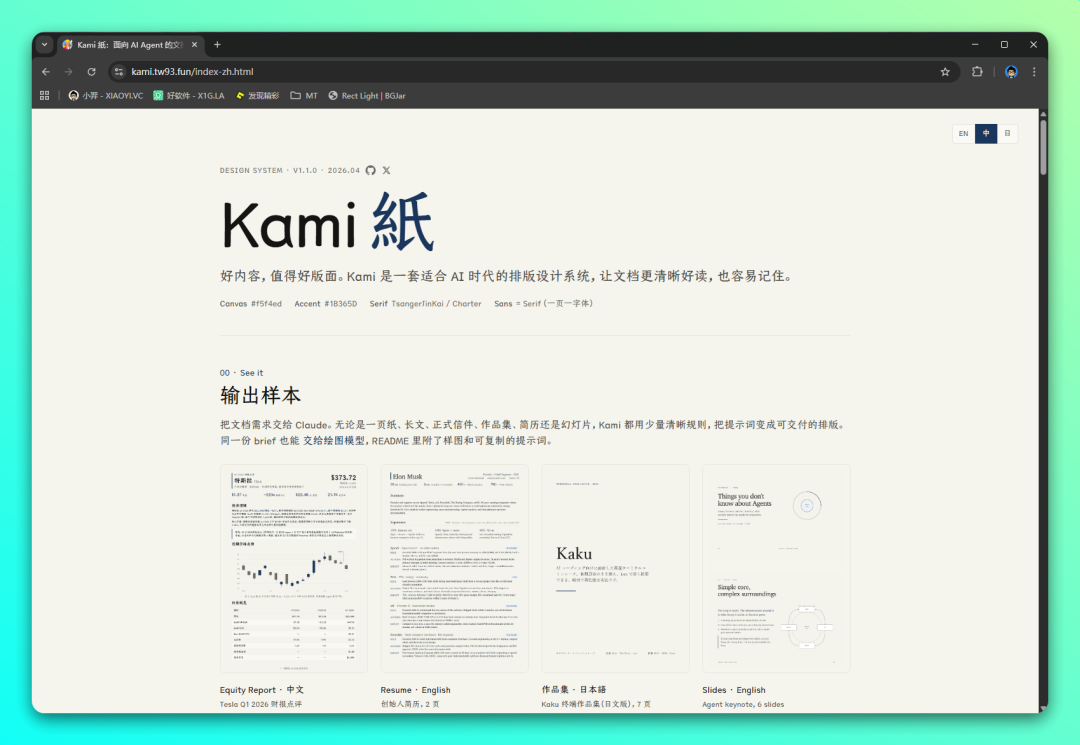Click the DESIGN SYSTEM version label
This screenshot has width=1080, height=745.
point(290,170)
